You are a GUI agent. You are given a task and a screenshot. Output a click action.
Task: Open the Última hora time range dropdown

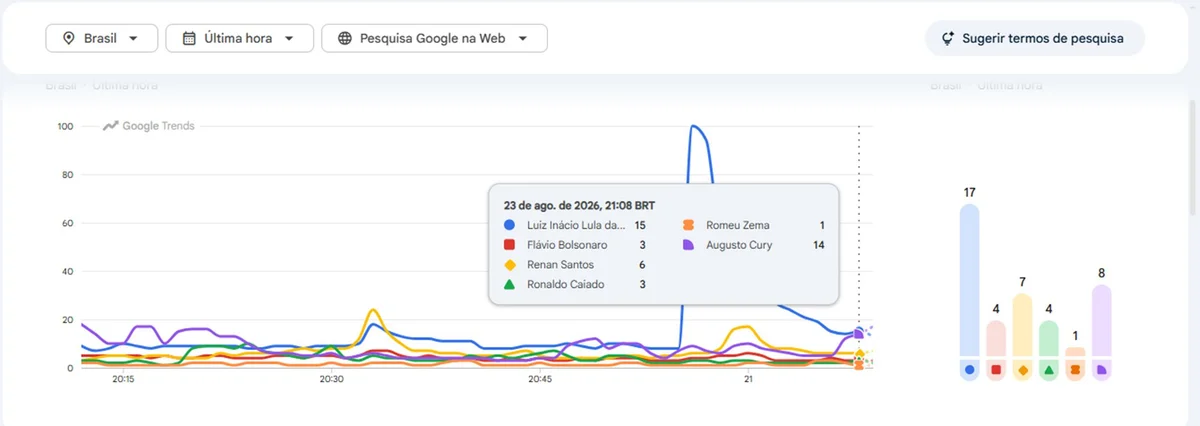point(239,38)
